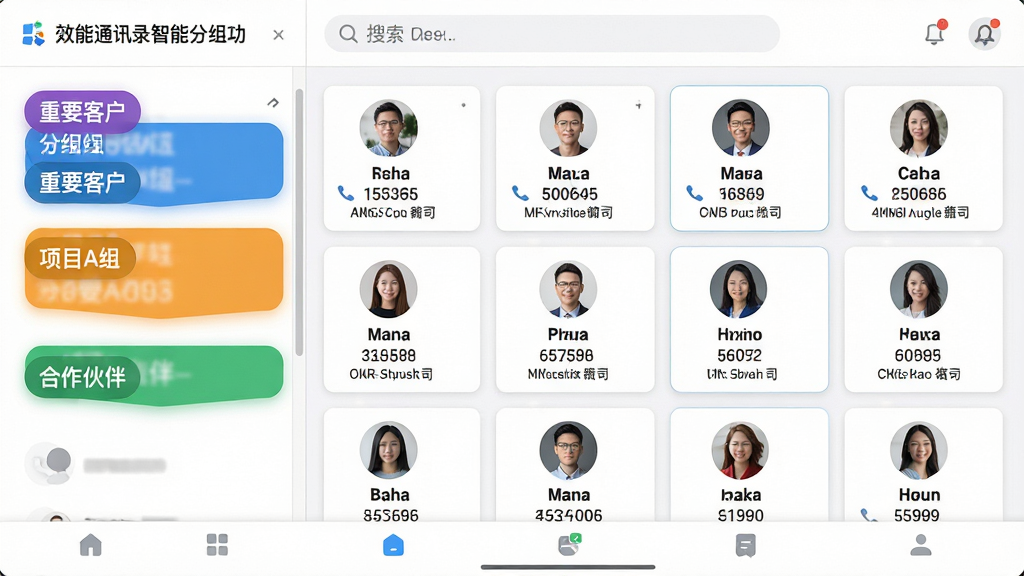Close the 效能通讯录智能分组功 title with the X
The image size is (1024, 576).
pyautogui.click(x=278, y=35)
